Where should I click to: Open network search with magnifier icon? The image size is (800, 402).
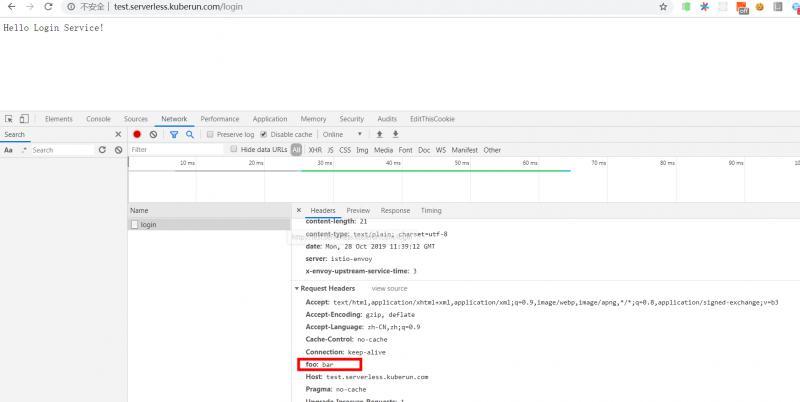pyautogui.click(x=190, y=134)
